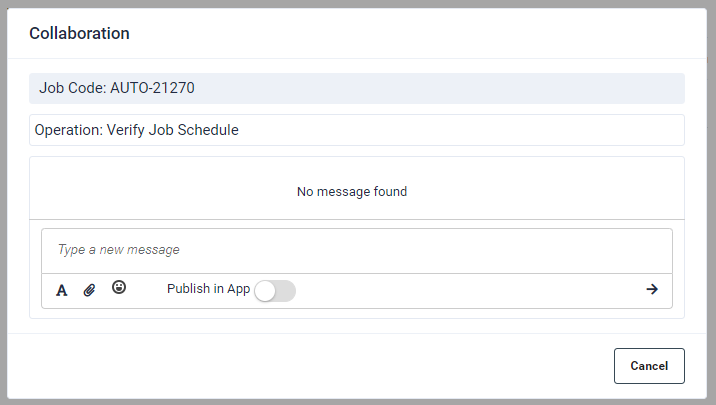Click the round knob of the toggle
This screenshot has height=405, width=716.
266,290
